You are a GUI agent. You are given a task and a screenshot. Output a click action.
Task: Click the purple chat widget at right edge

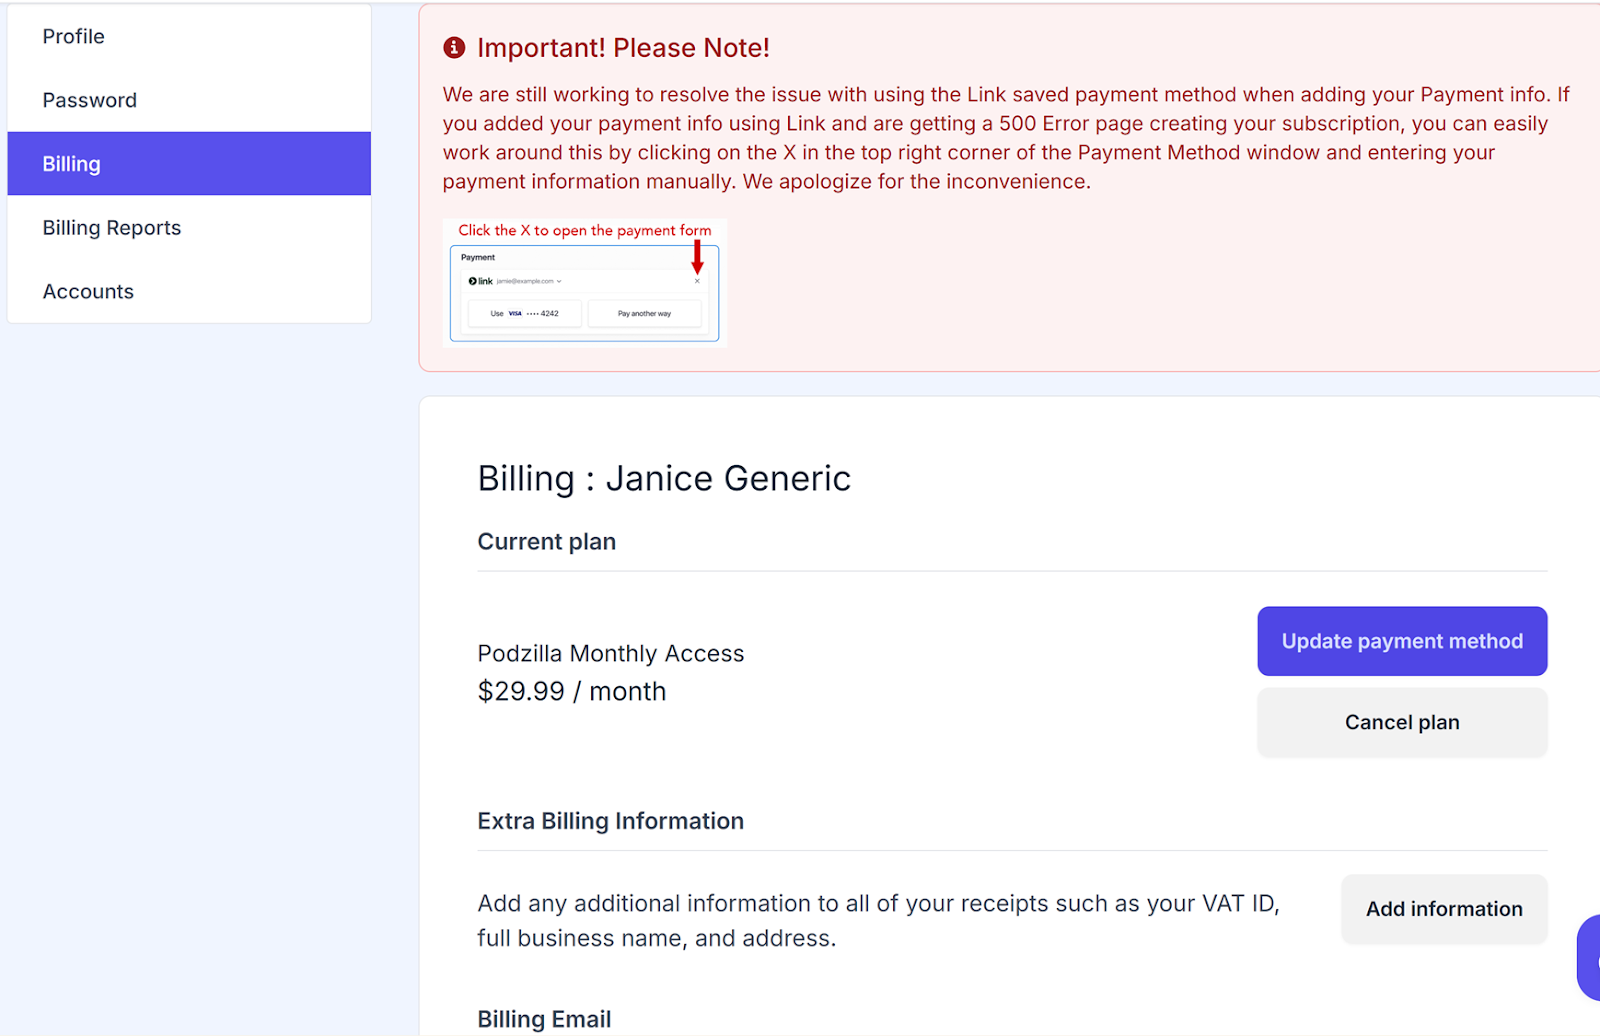point(1588,957)
